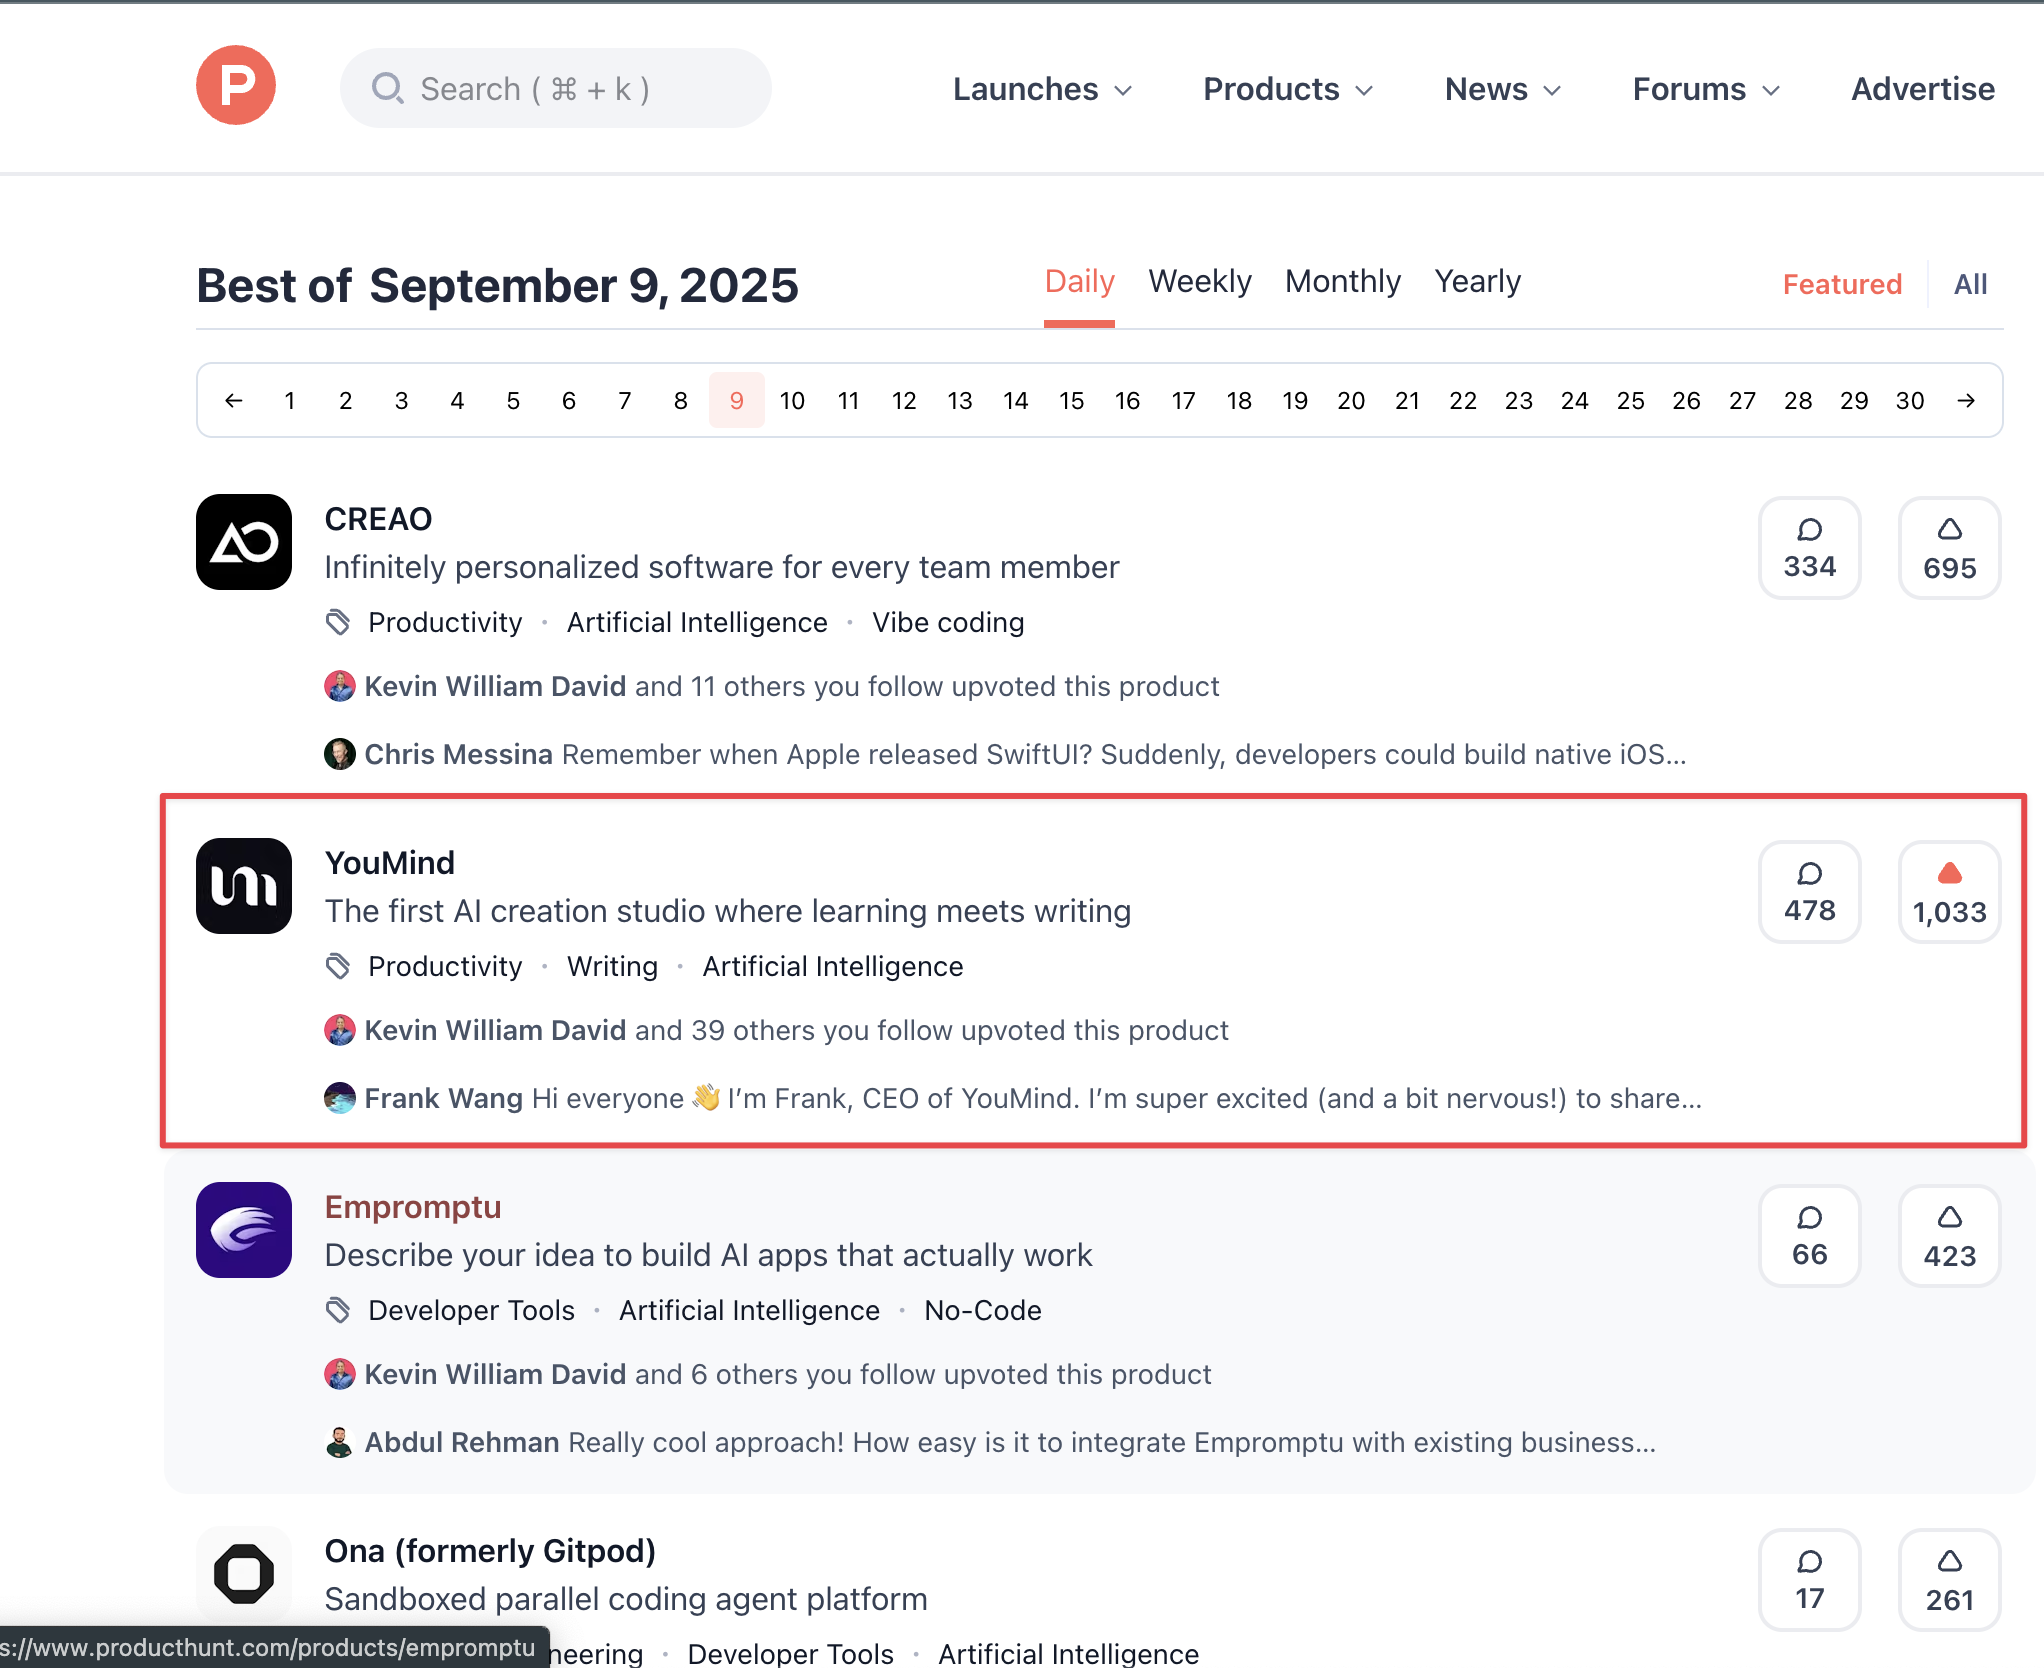Open the Forums dropdown menu

point(1706,89)
